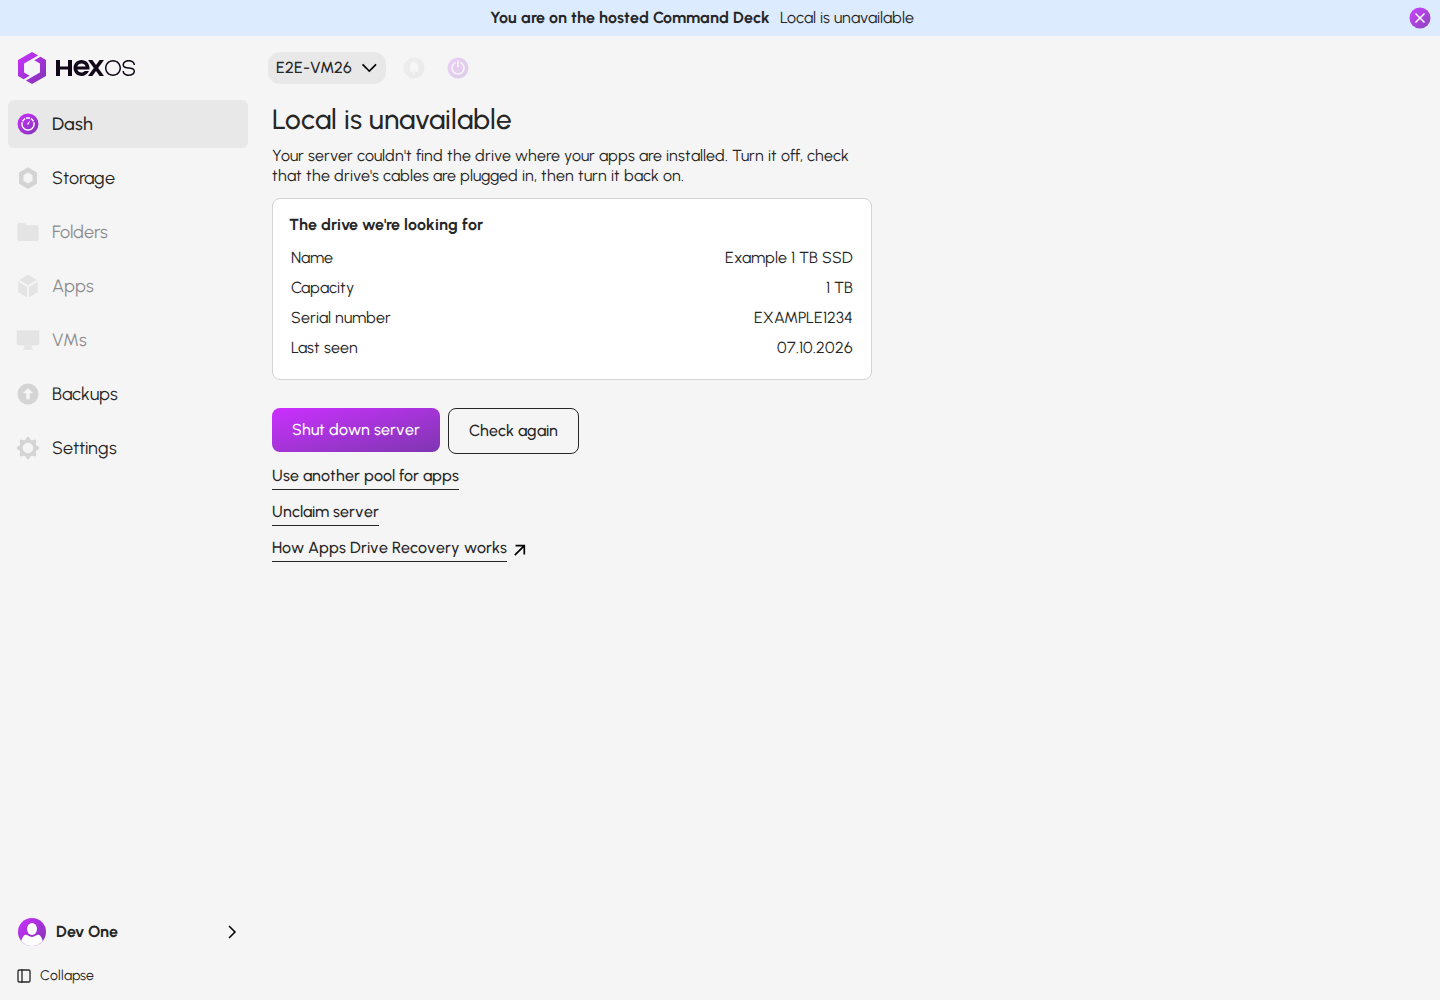Expand the E2E-VM26 server dropdown
The image size is (1440, 1000).
click(x=327, y=68)
